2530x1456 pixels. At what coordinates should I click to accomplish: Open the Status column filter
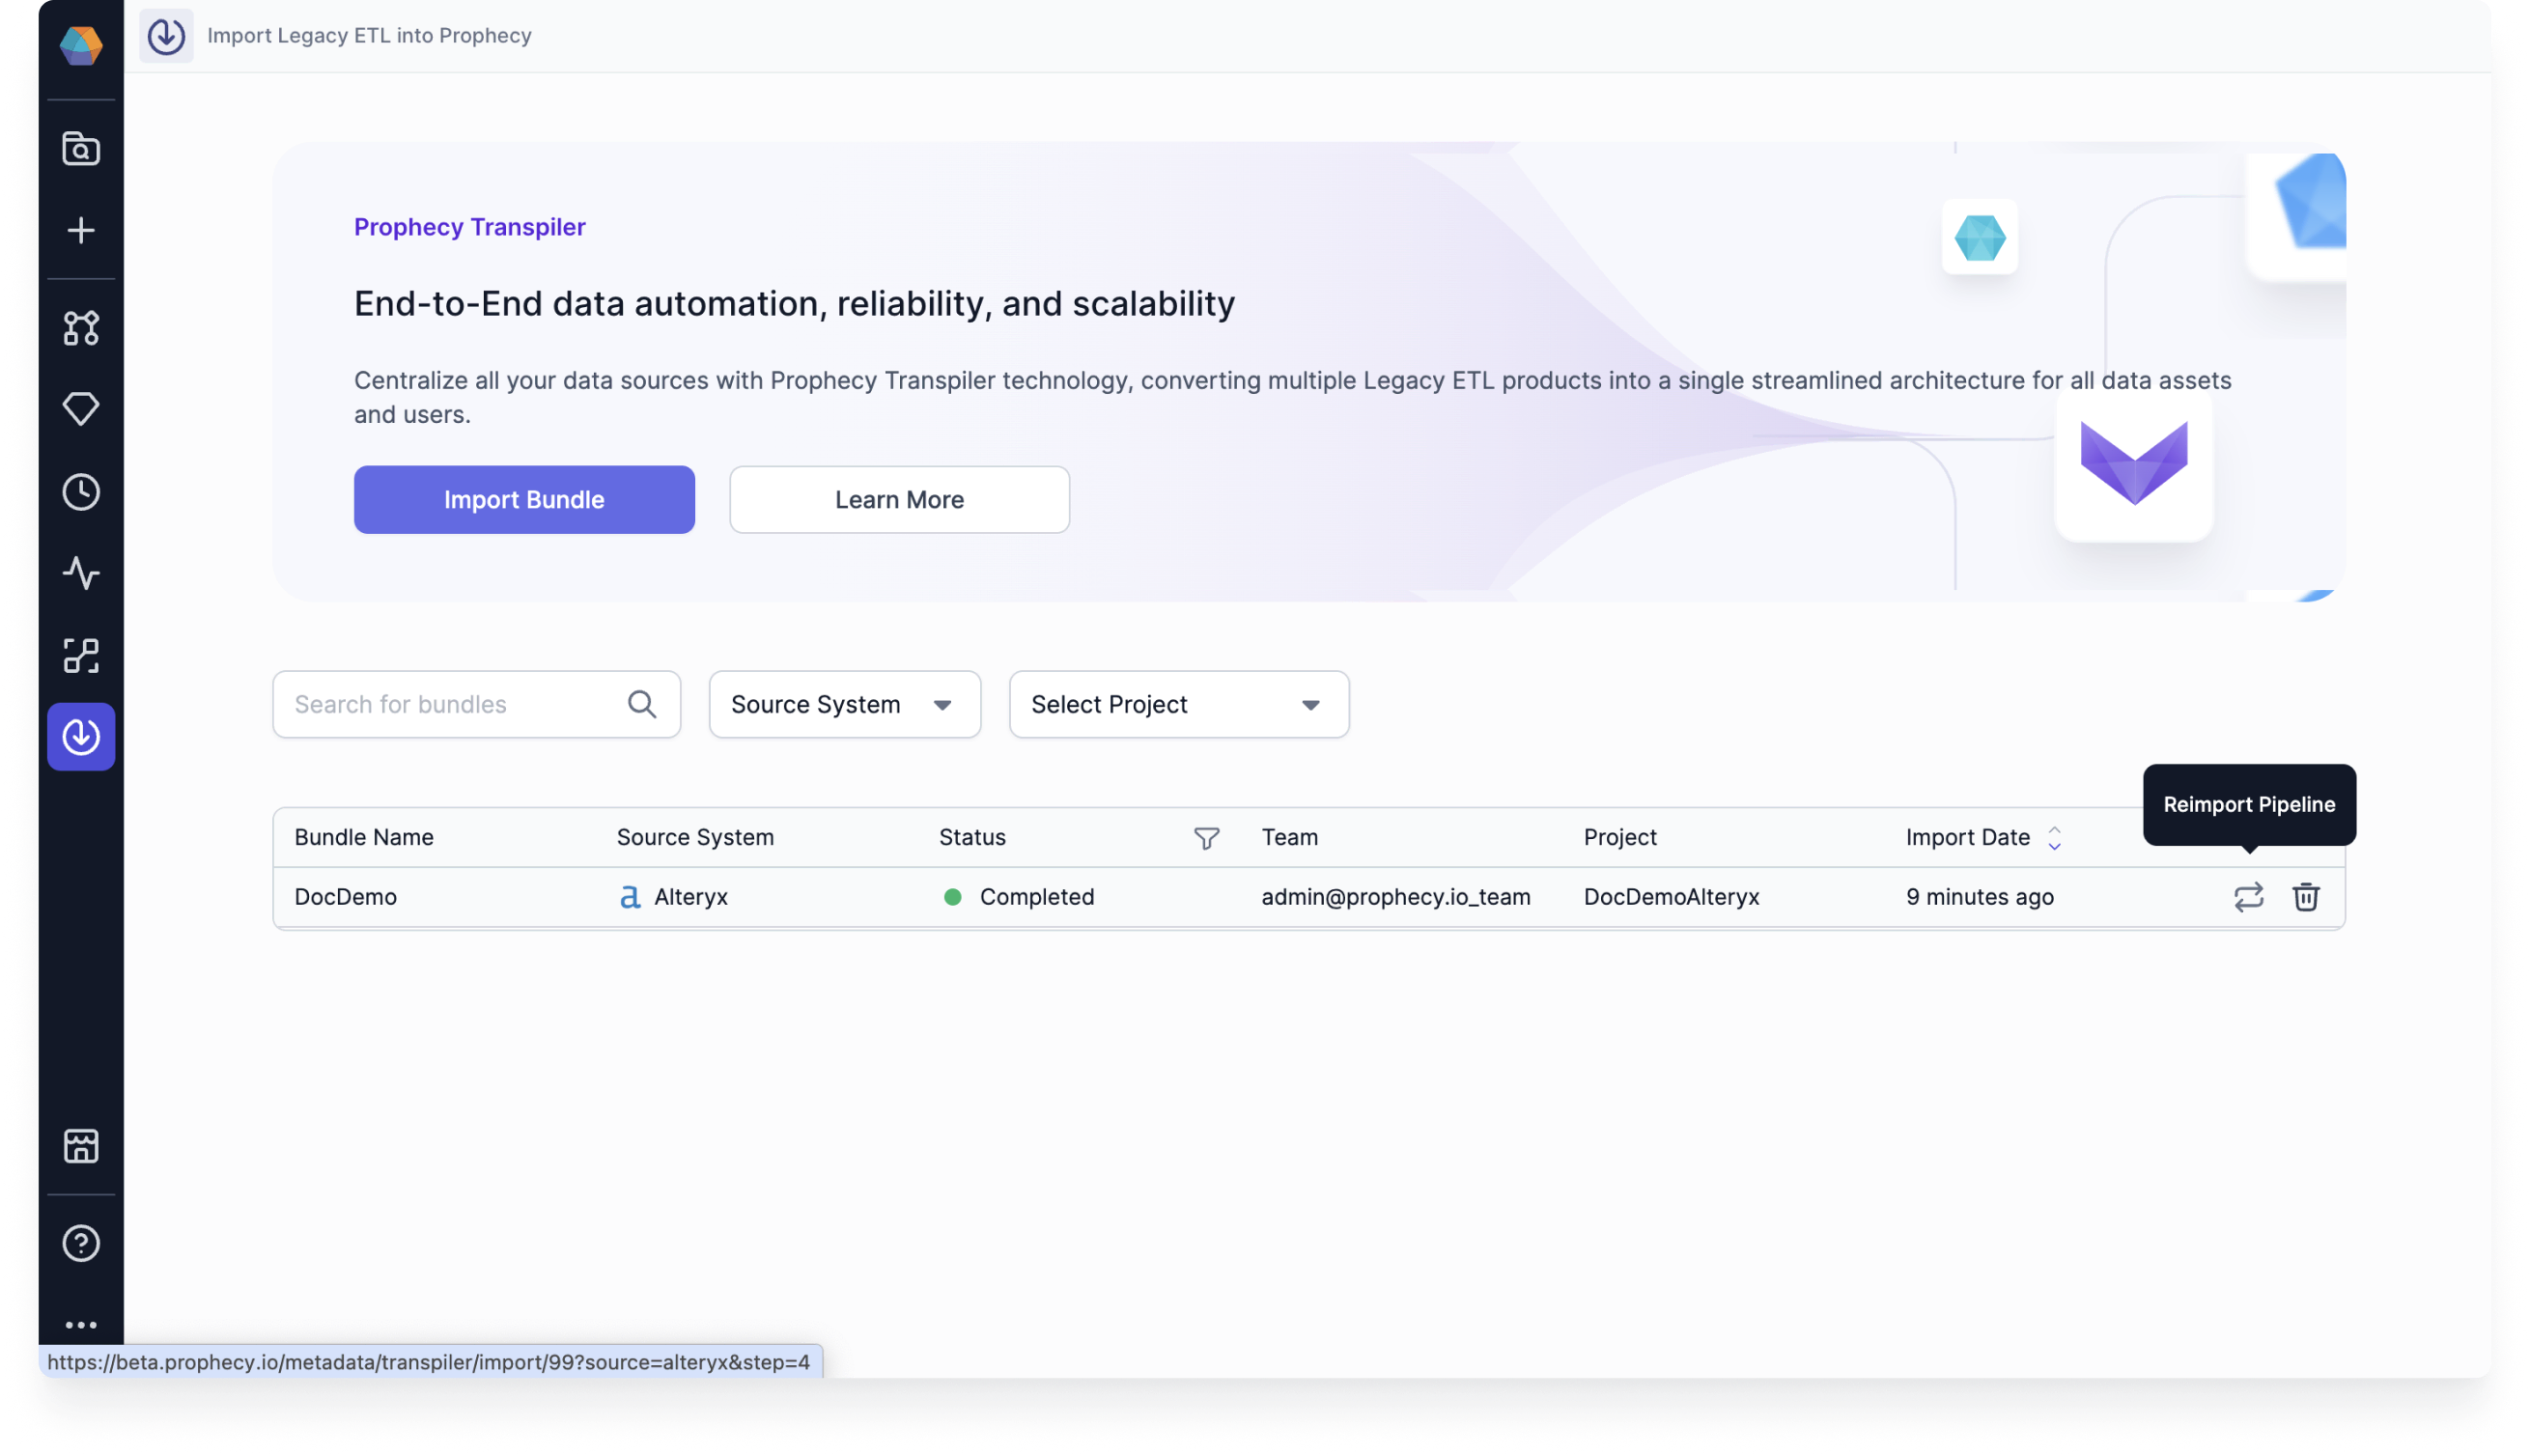coord(1206,838)
